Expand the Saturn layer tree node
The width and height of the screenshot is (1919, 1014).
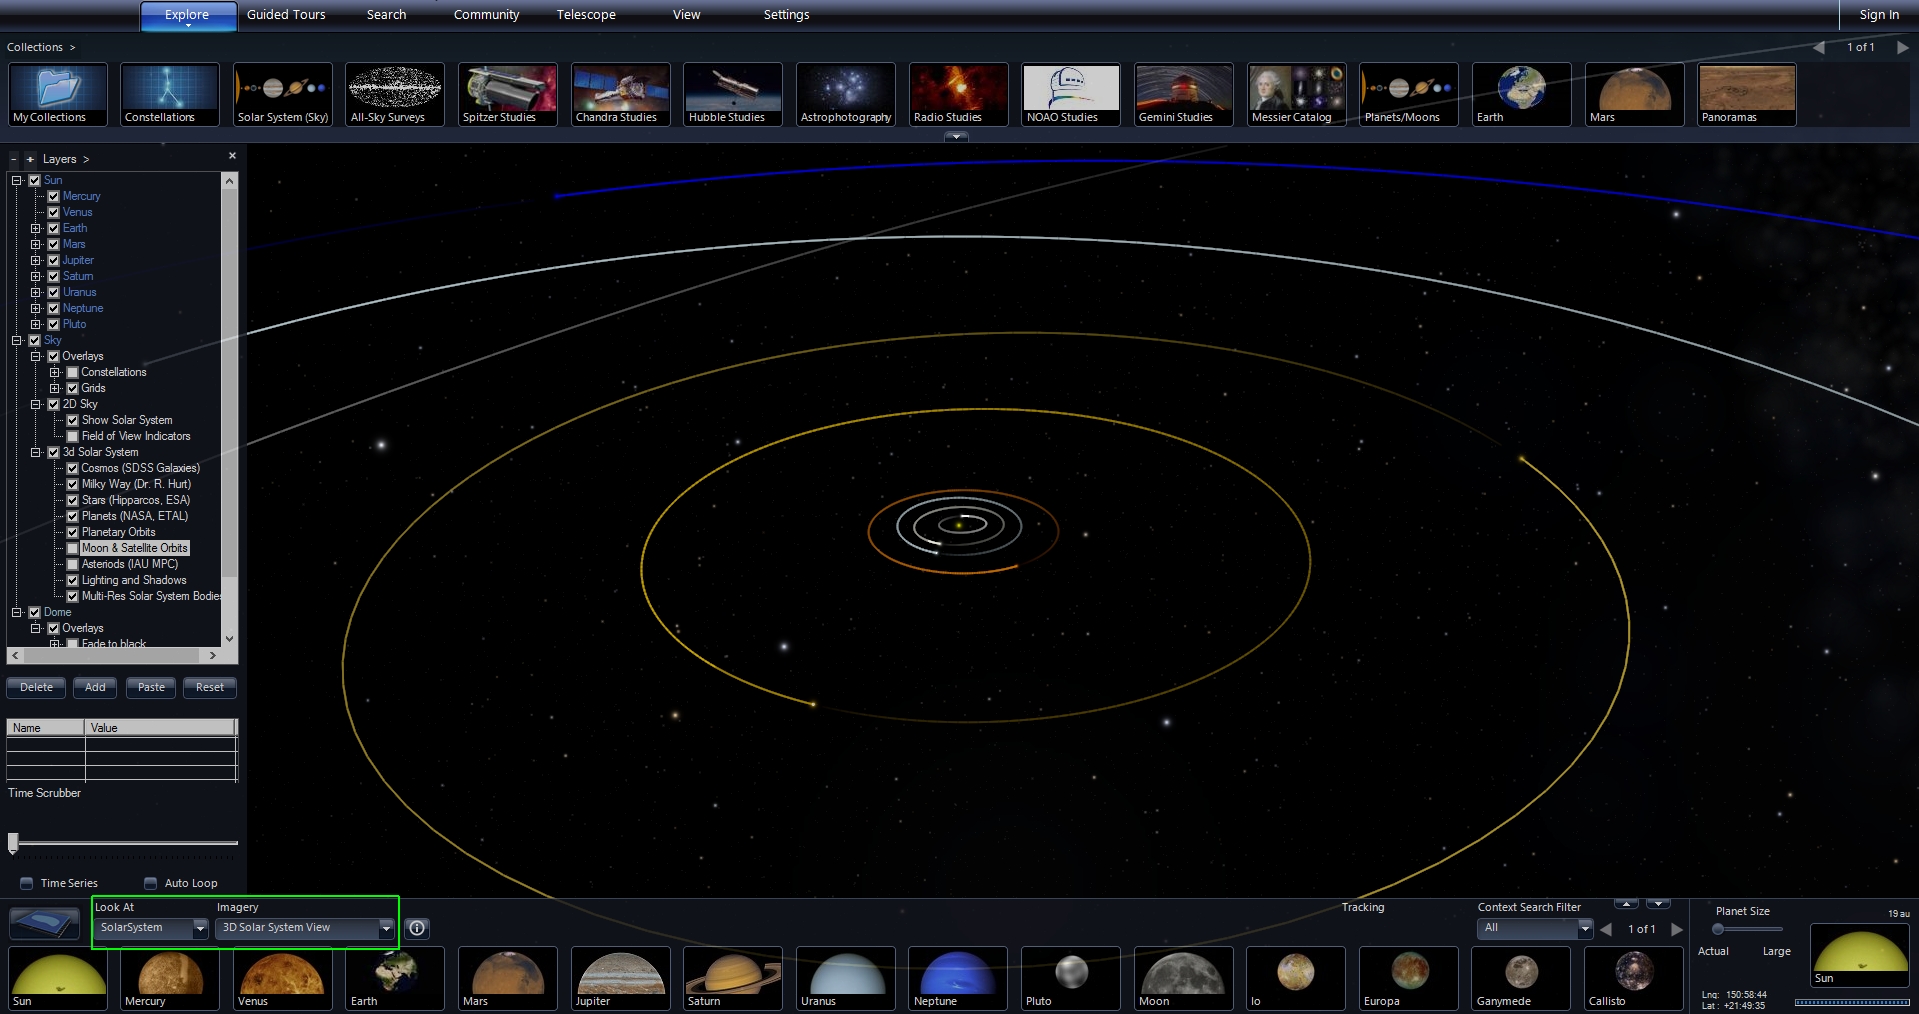[x=36, y=276]
